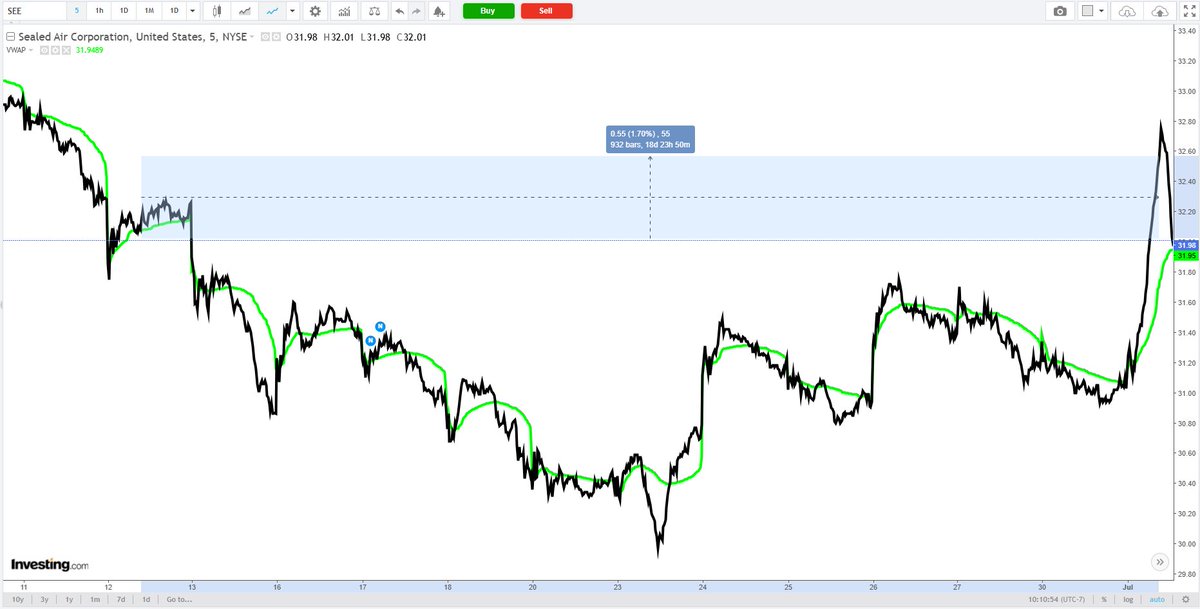Click symbol search field SEE

click(x=33, y=11)
